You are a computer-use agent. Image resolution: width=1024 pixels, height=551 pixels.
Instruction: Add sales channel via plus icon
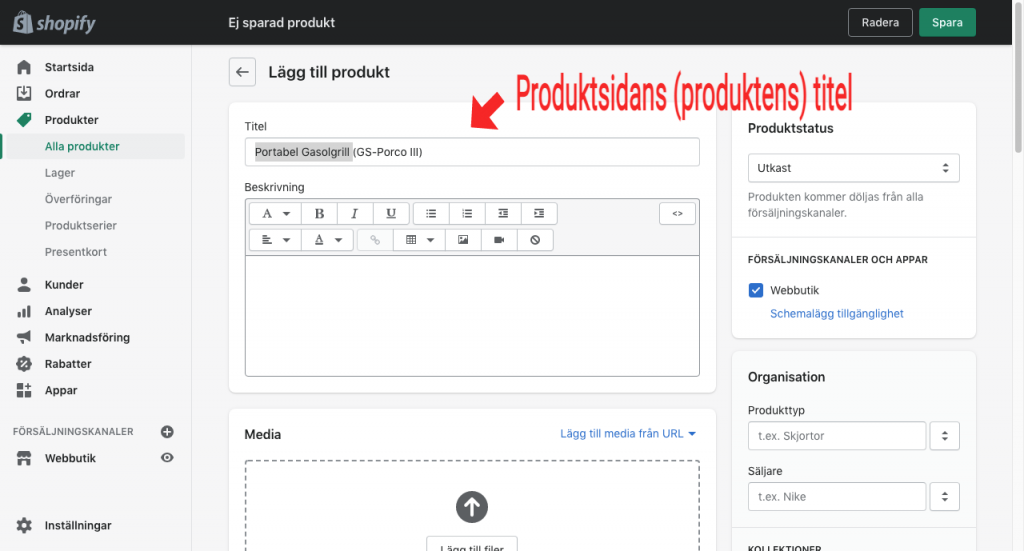167,432
